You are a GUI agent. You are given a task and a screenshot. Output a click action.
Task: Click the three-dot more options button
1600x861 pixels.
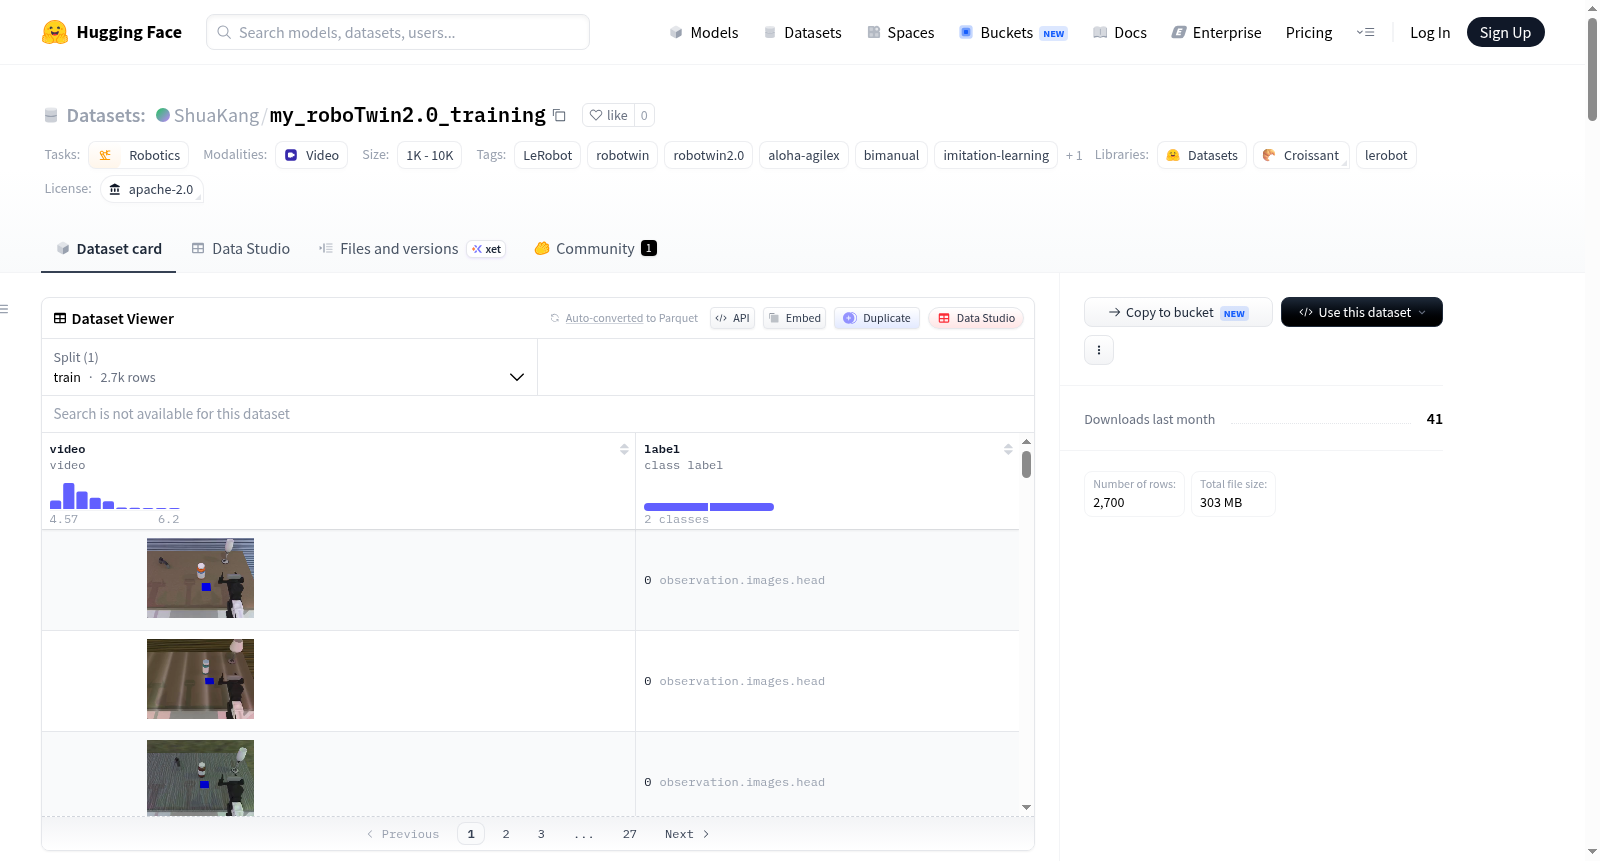tap(1099, 350)
